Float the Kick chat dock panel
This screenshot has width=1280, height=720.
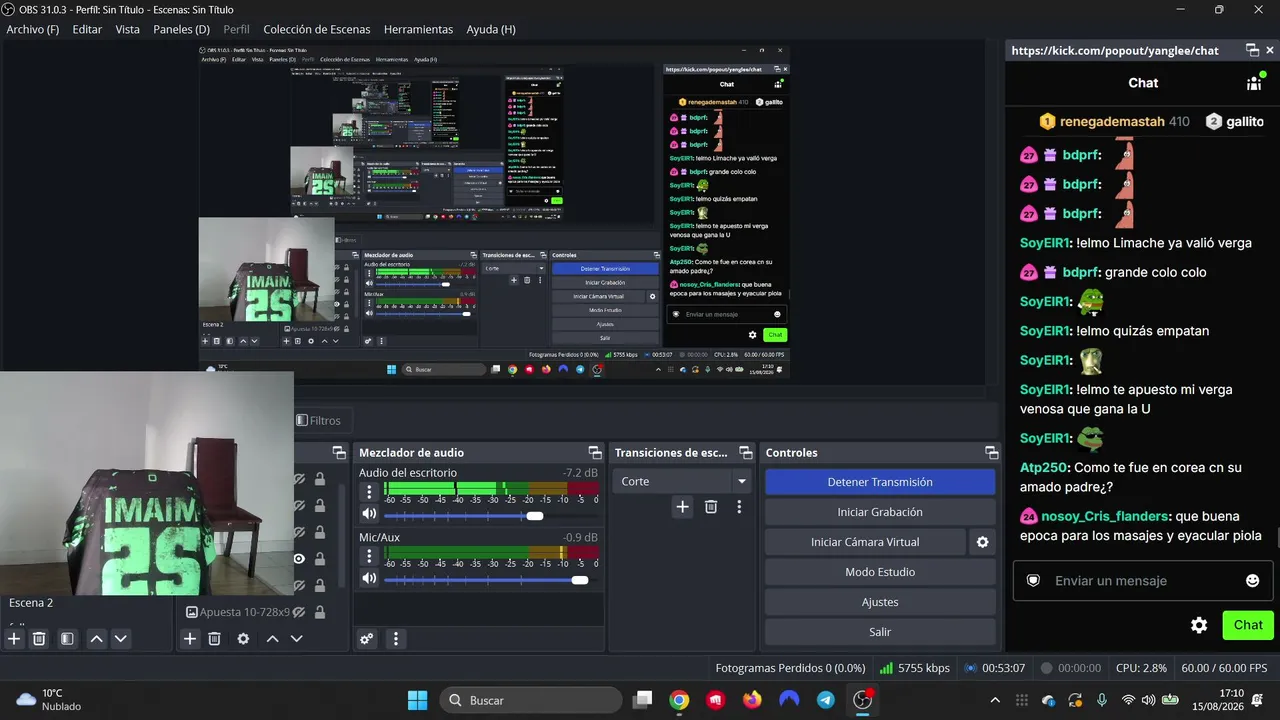(1252, 50)
